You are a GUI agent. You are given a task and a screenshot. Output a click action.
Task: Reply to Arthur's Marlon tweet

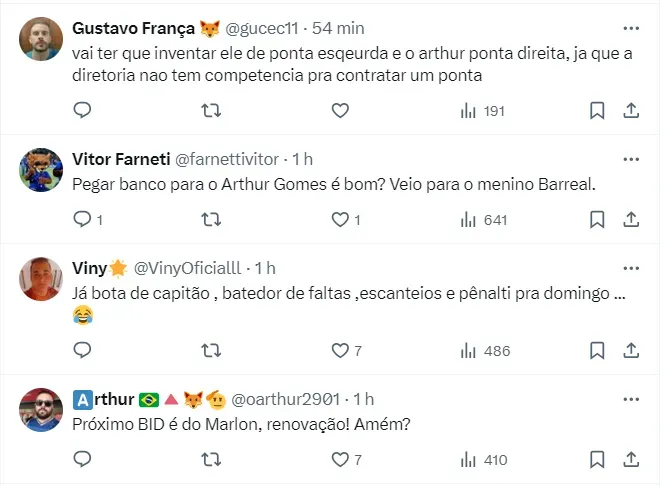82,460
